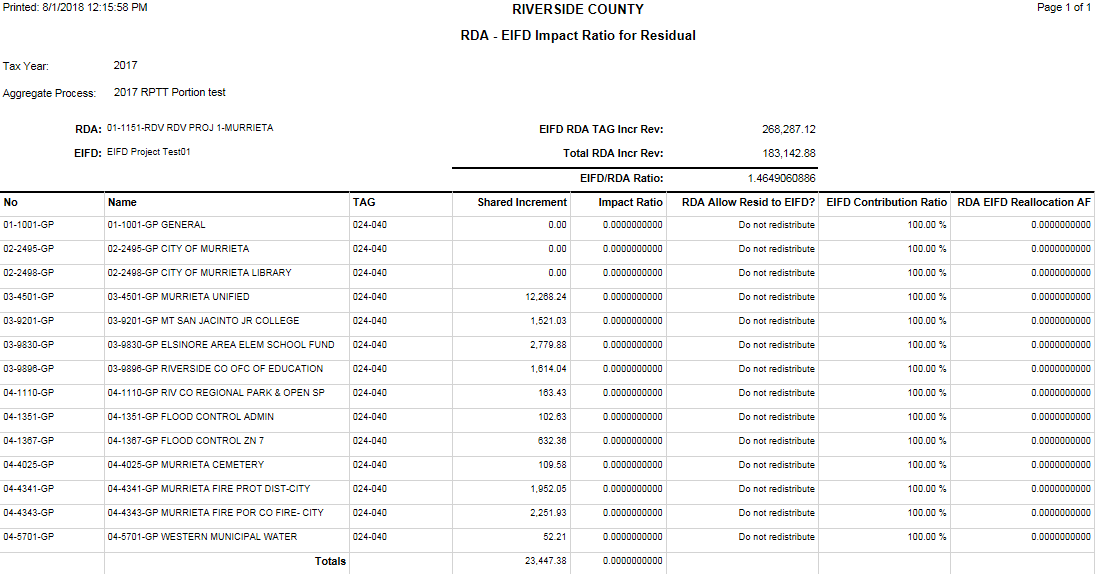Click the report title RDA - EIFD Impact Ratio
Screen dimensions: 1106x574
(577, 35)
